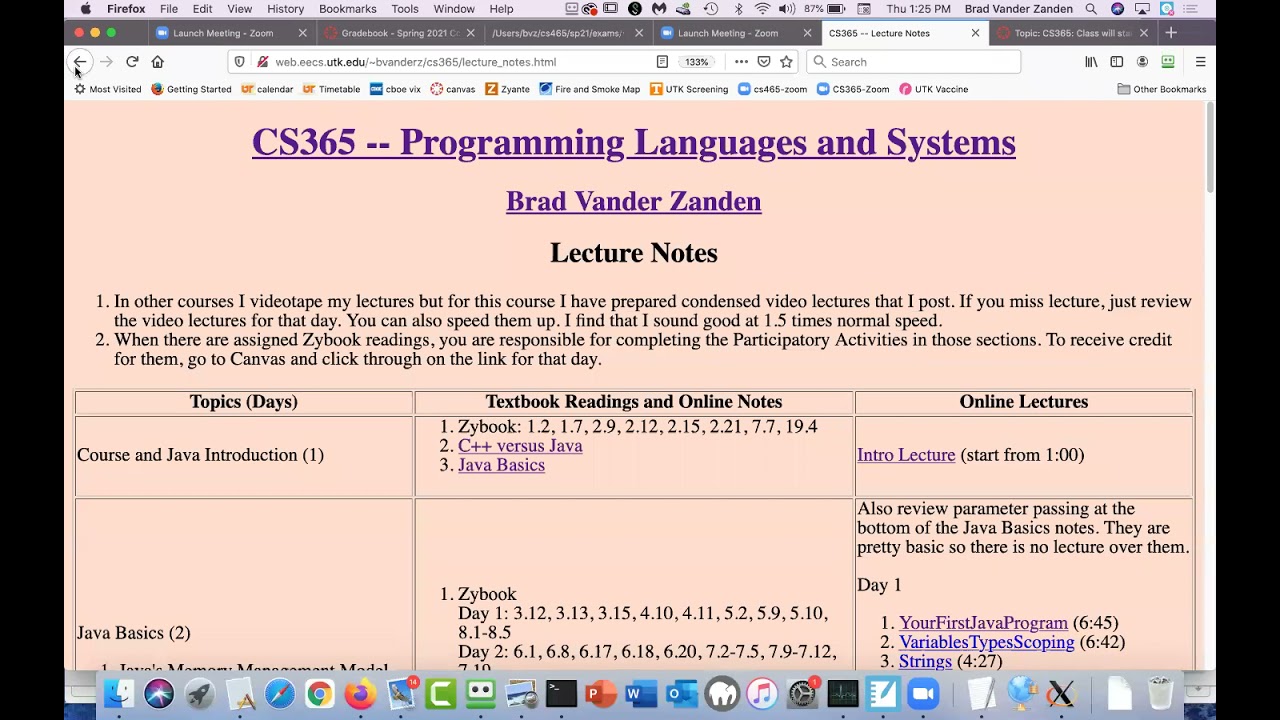Open the Firefox hamburger menu
This screenshot has width=1280, height=720.
click(1200, 62)
